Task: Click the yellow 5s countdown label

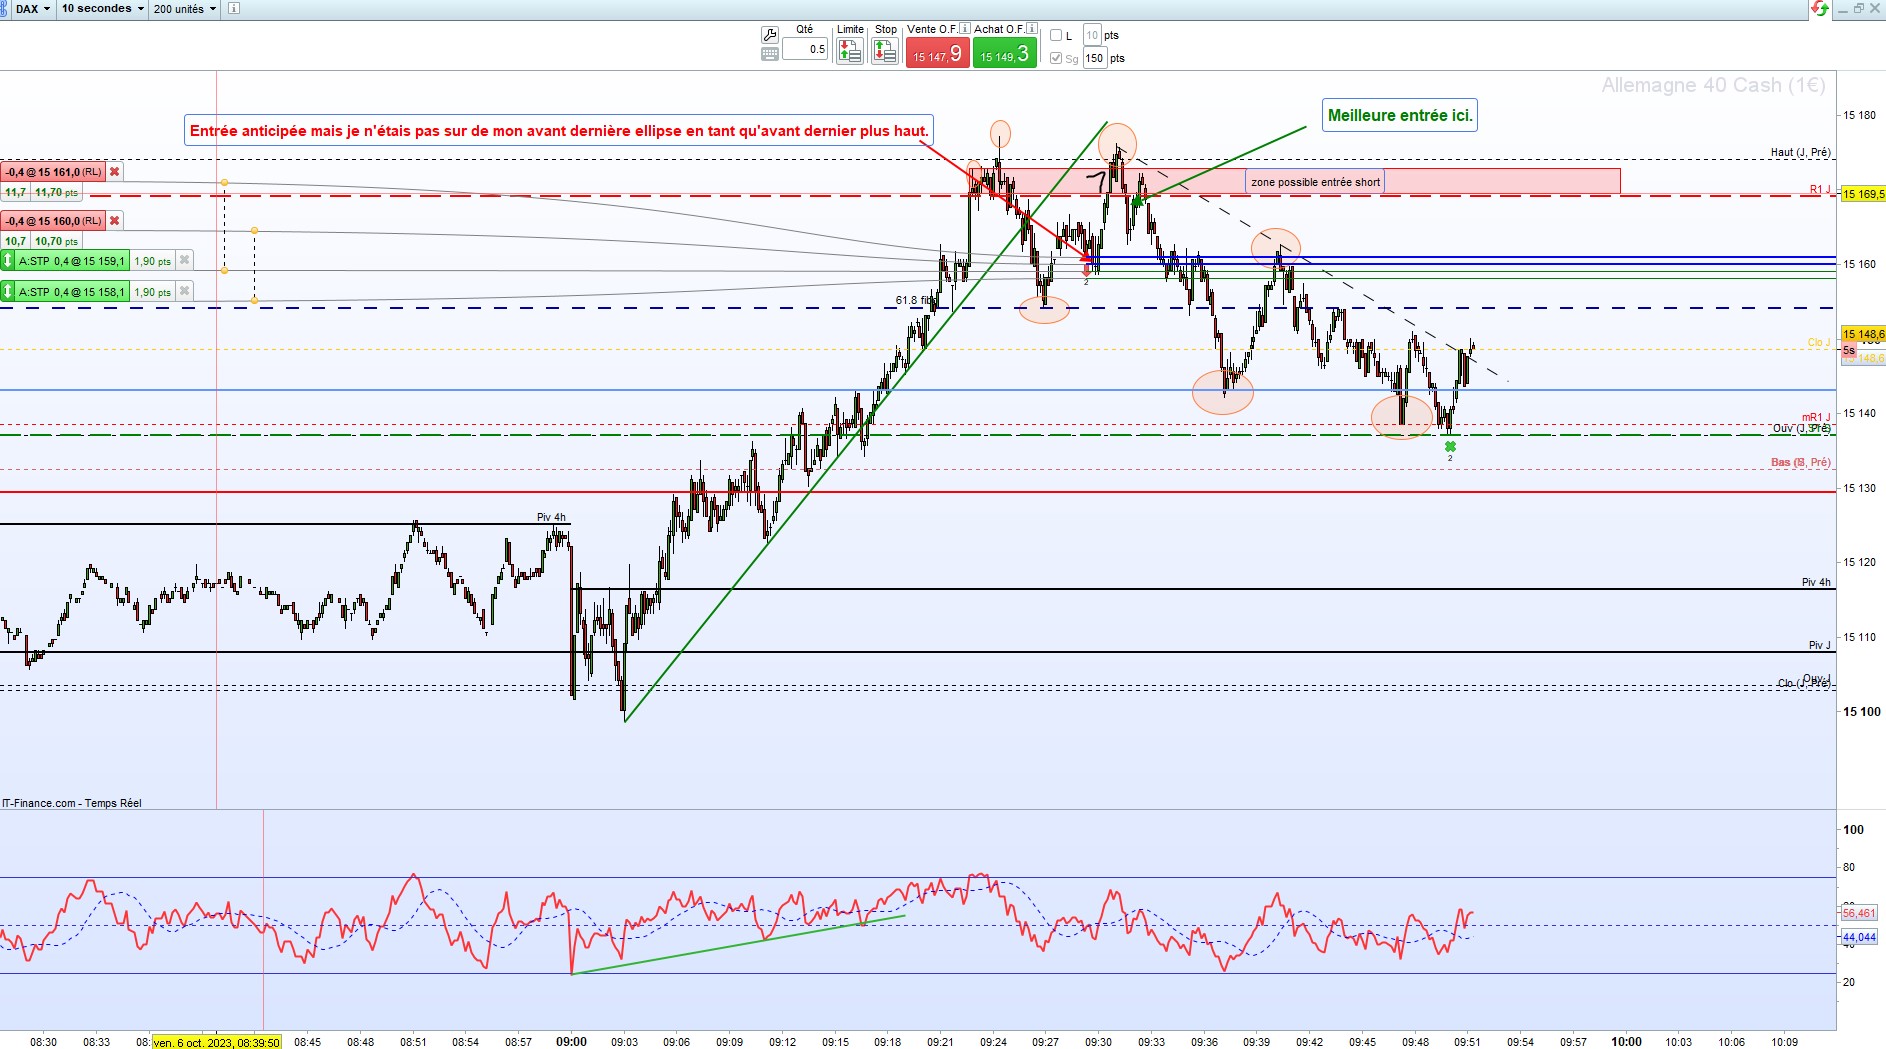Action: 1849,351
